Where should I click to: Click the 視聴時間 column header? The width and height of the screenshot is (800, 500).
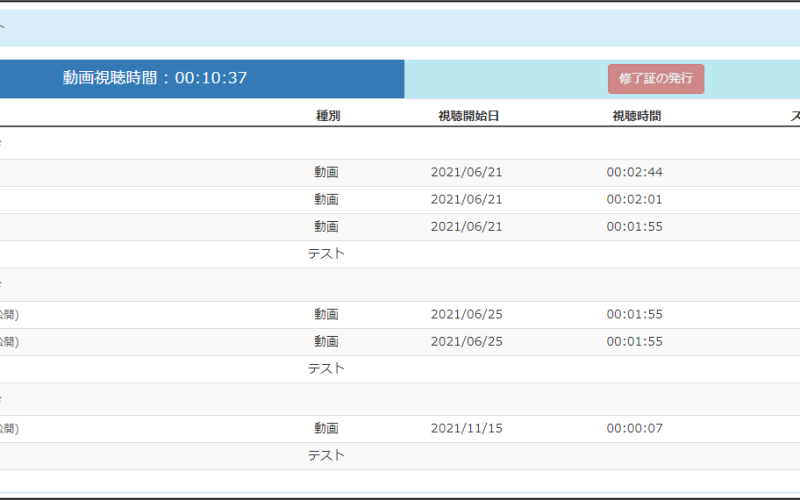coord(636,116)
